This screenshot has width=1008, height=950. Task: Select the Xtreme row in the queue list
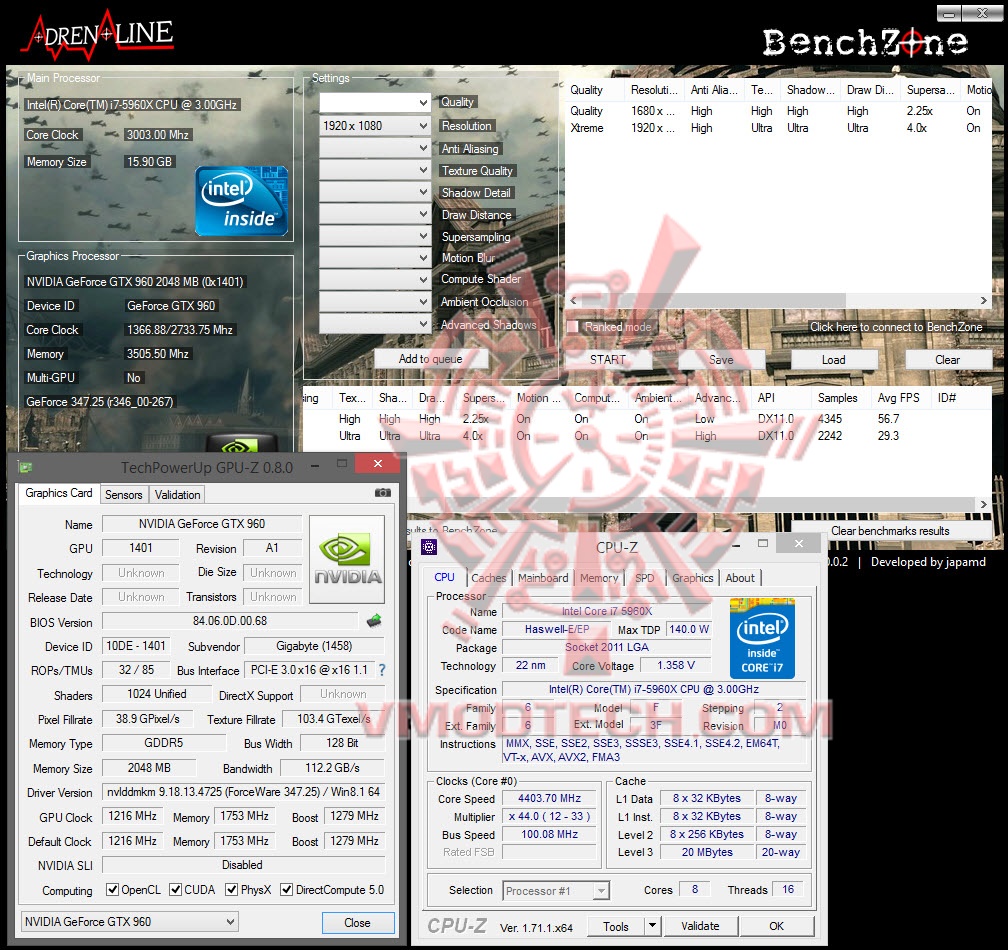[x=778, y=128]
